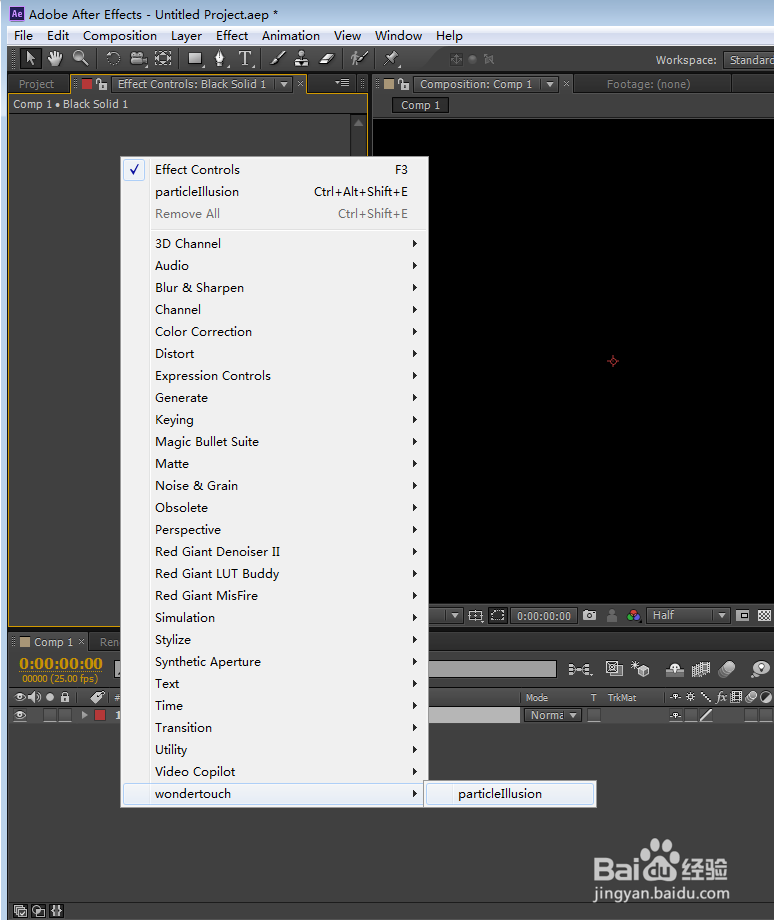Select the Horizontal Type tool
The image size is (774, 920).
point(245,59)
